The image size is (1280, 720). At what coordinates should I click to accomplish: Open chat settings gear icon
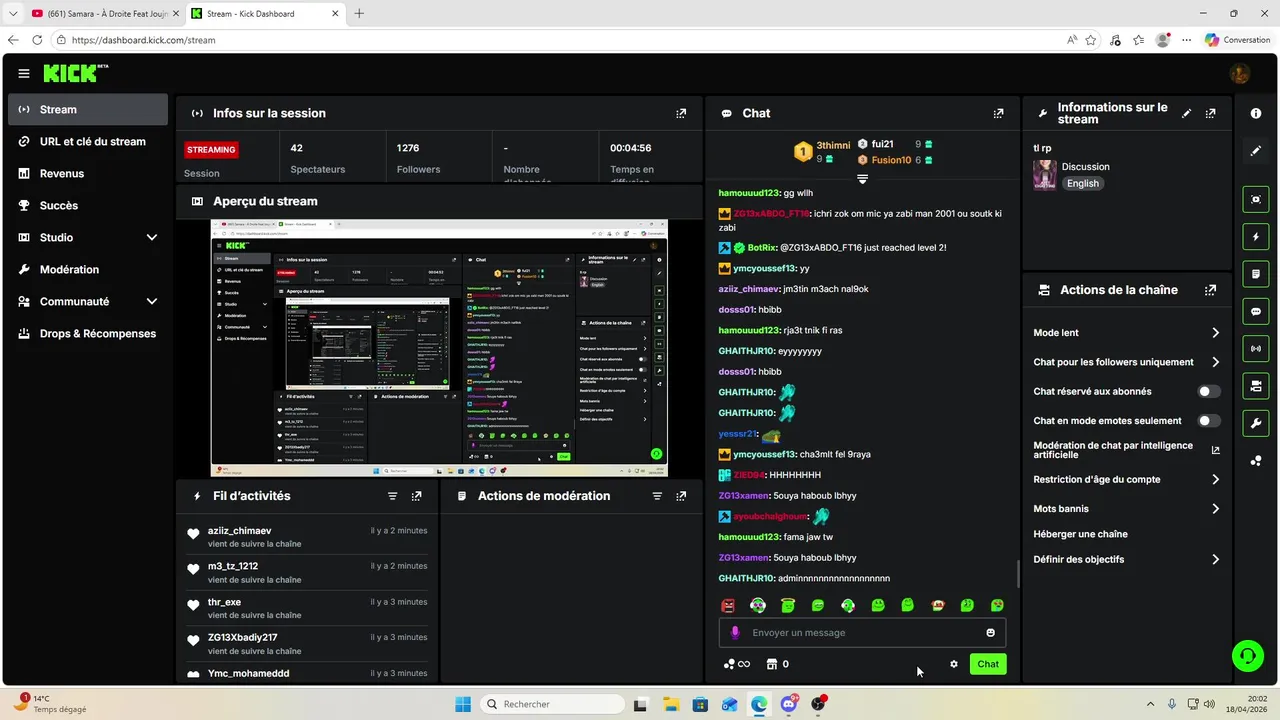pyautogui.click(x=954, y=664)
